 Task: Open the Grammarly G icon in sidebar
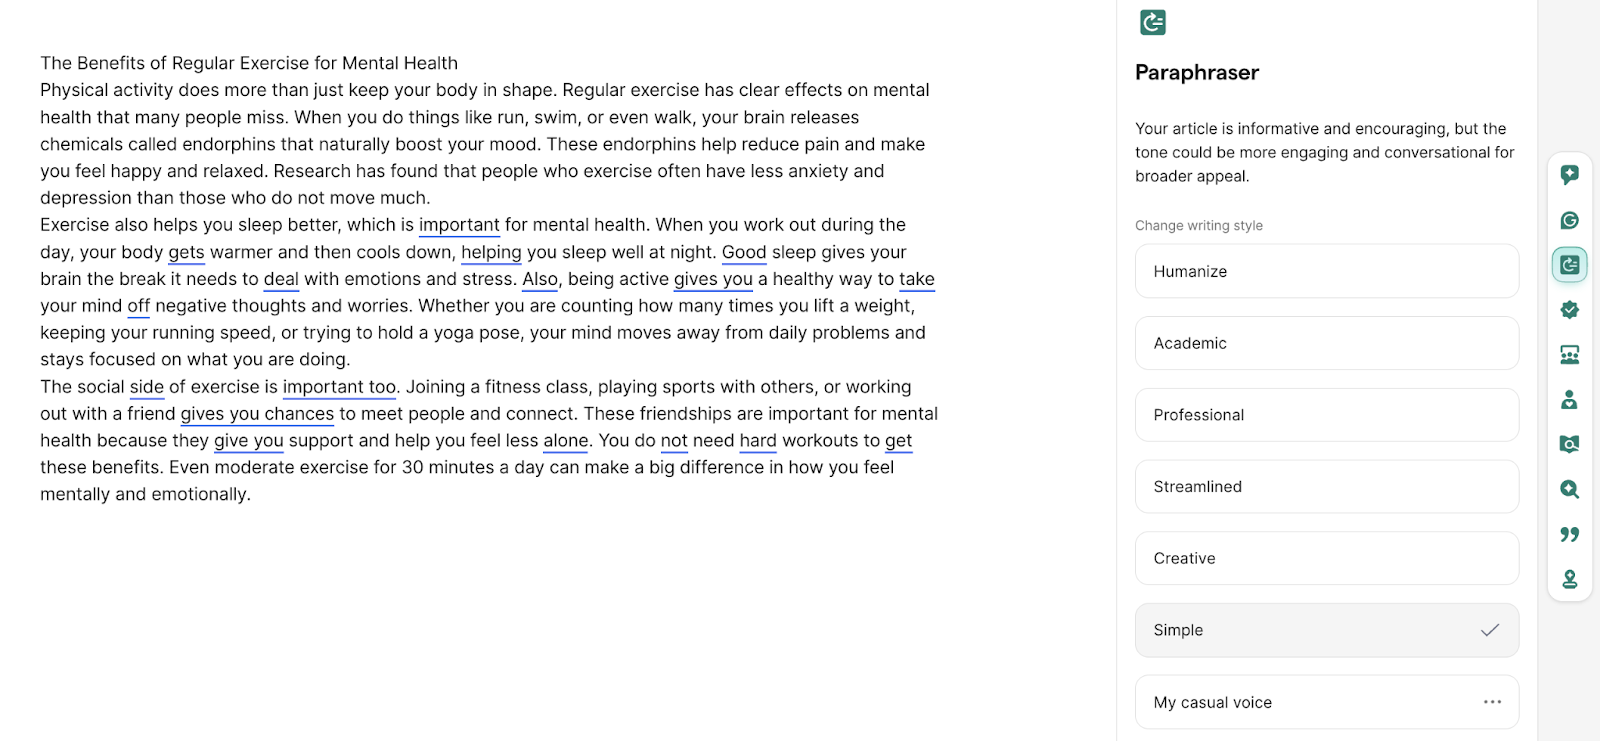[x=1569, y=220]
